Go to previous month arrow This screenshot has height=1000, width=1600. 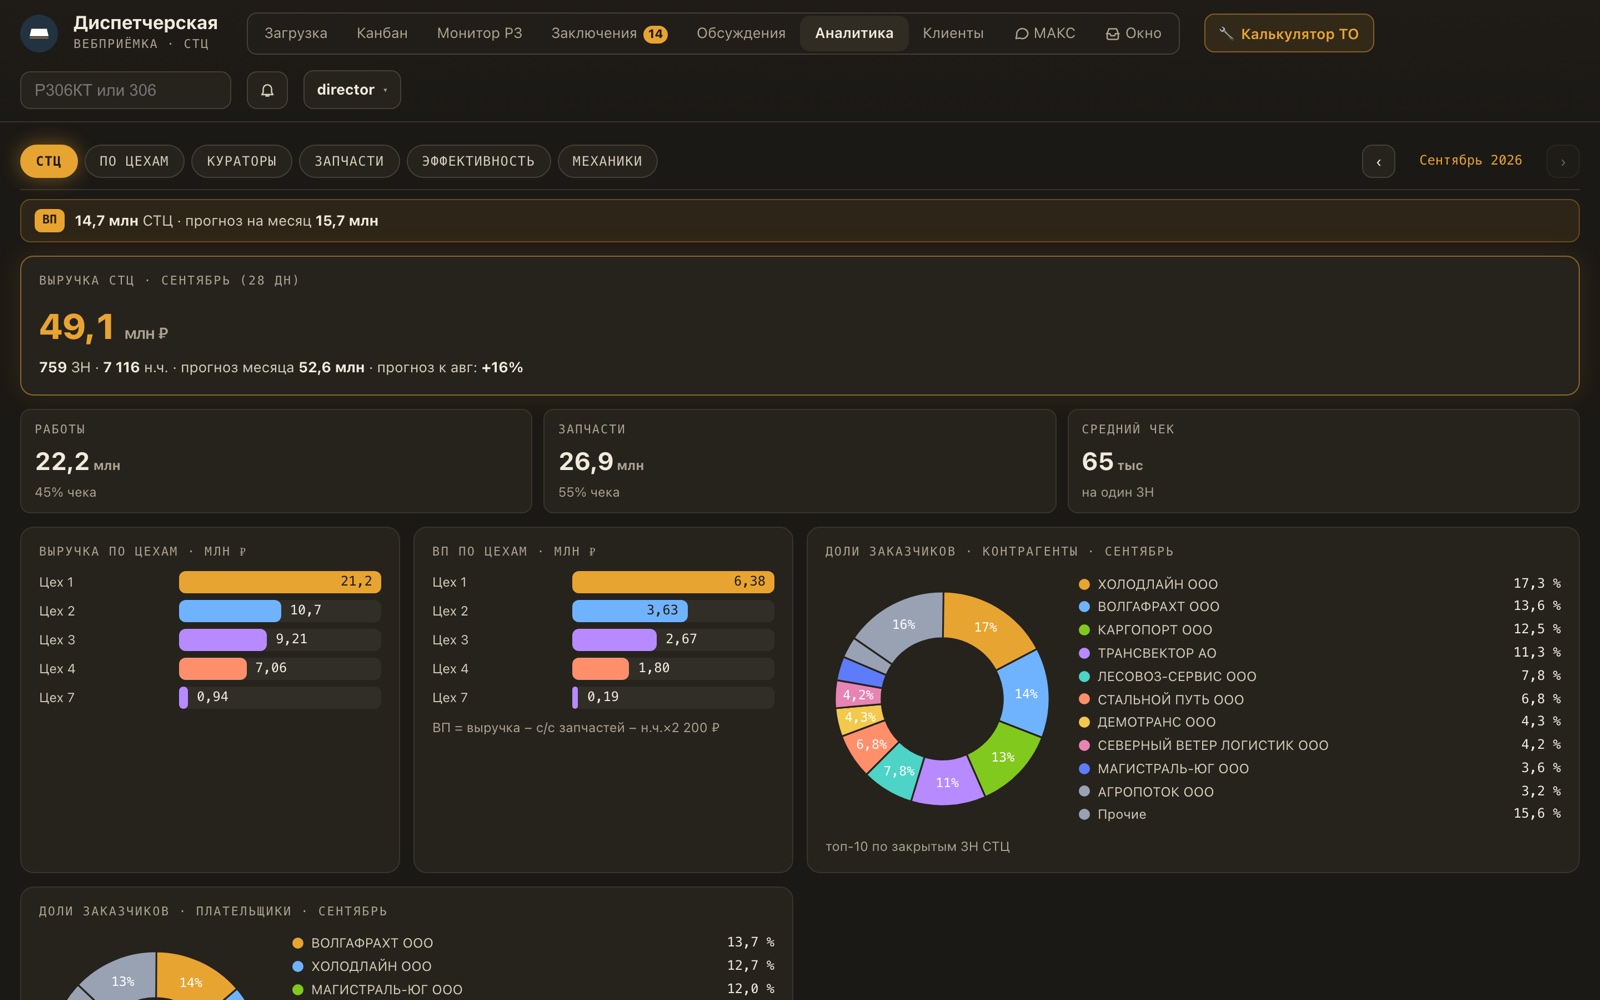(1378, 161)
